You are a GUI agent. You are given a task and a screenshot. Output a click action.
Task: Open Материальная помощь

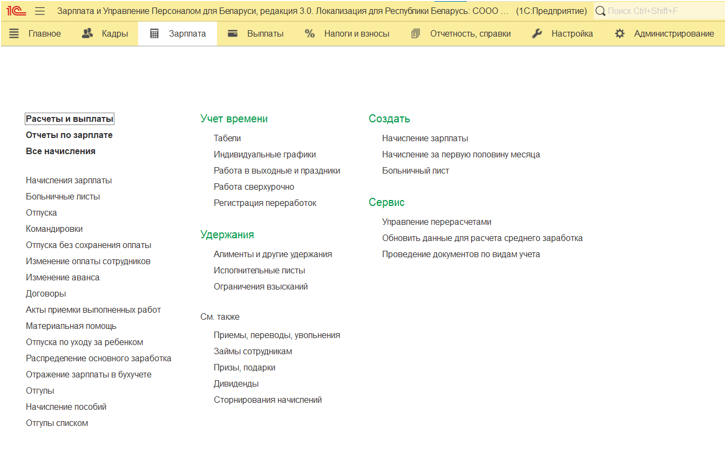tap(71, 326)
